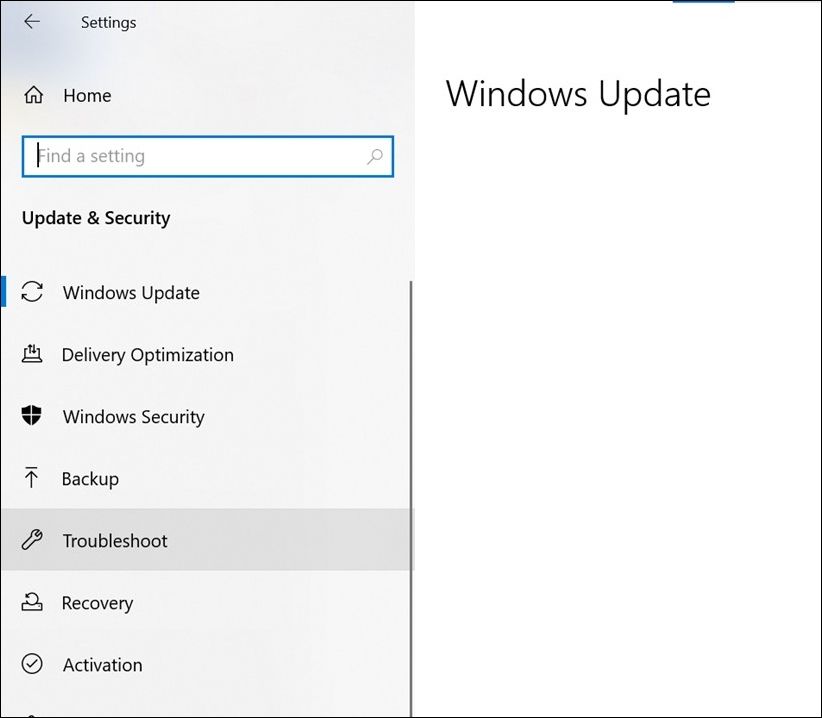Navigate to the Activation page
Screen dimensions: 822x718
tap(102, 665)
